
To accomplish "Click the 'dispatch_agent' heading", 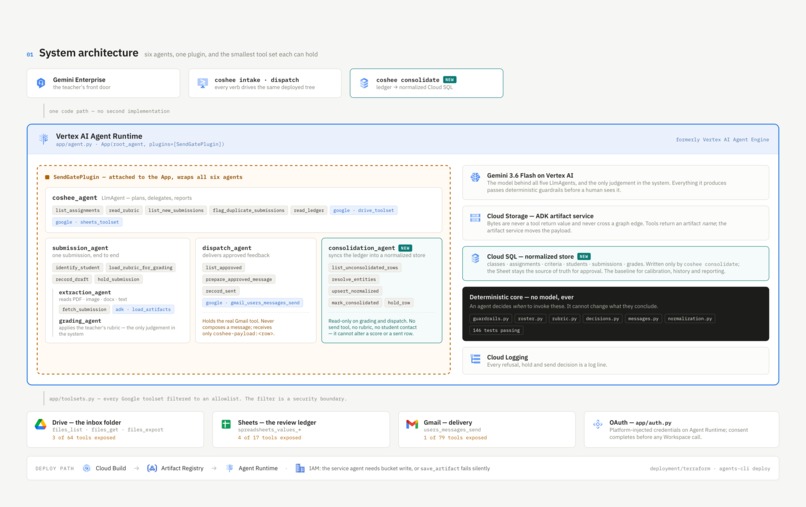I will (x=226, y=248).
